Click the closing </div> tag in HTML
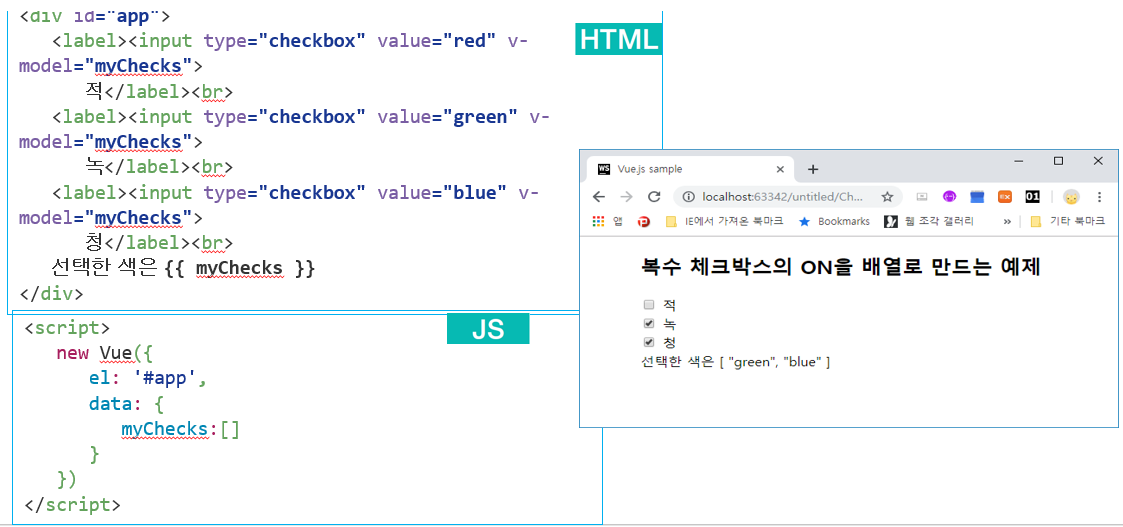This screenshot has height=527, width=1123. (x=52, y=294)
